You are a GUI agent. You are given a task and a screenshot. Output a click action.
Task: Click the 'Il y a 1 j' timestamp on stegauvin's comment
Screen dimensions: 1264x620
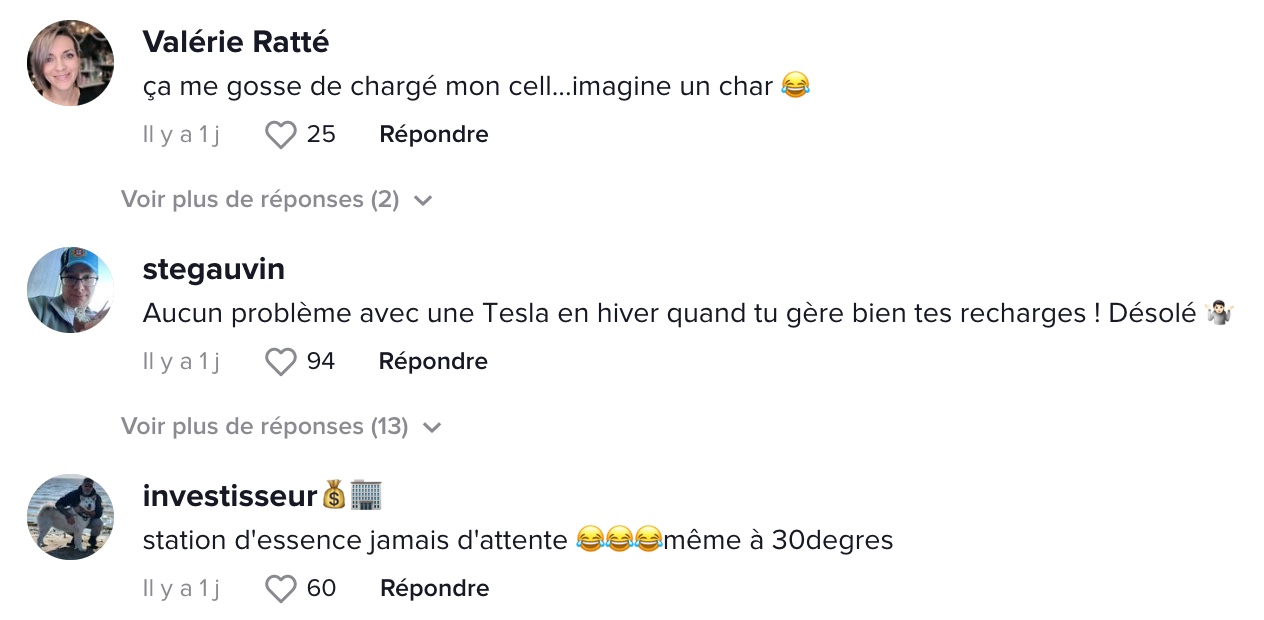point(181,362)
